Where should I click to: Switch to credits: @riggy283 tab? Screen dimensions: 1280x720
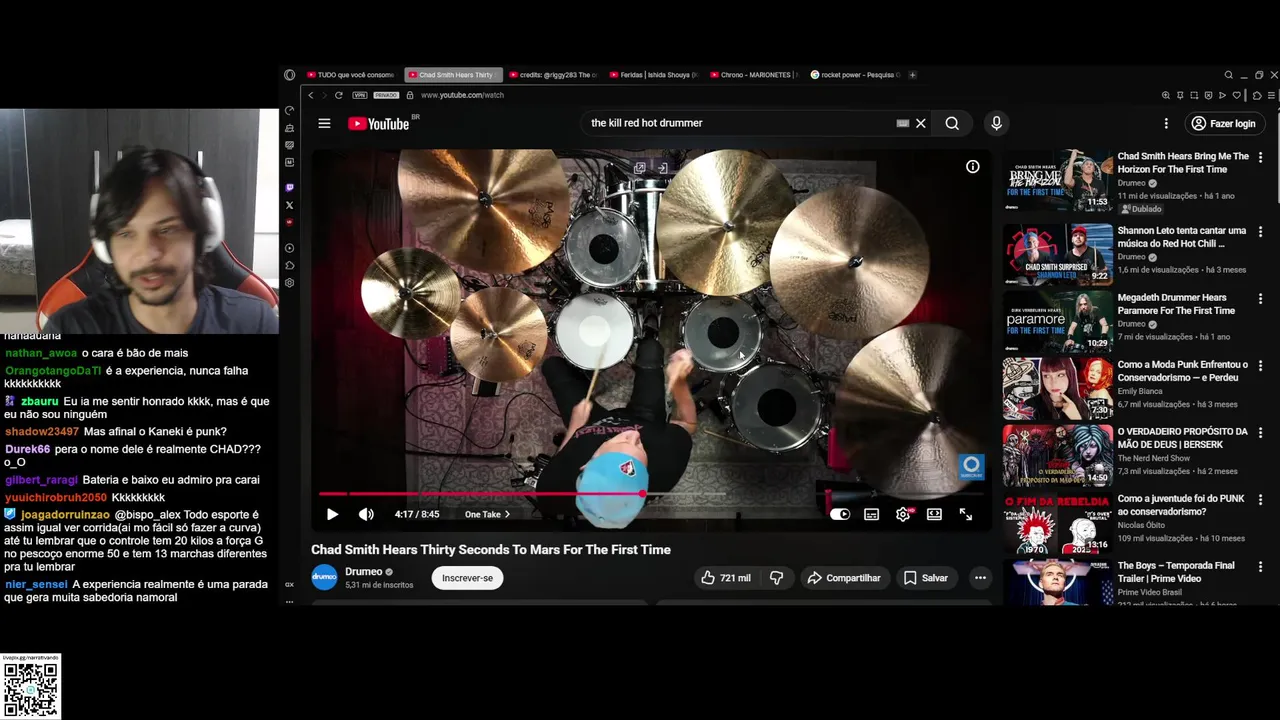(555, 75)
